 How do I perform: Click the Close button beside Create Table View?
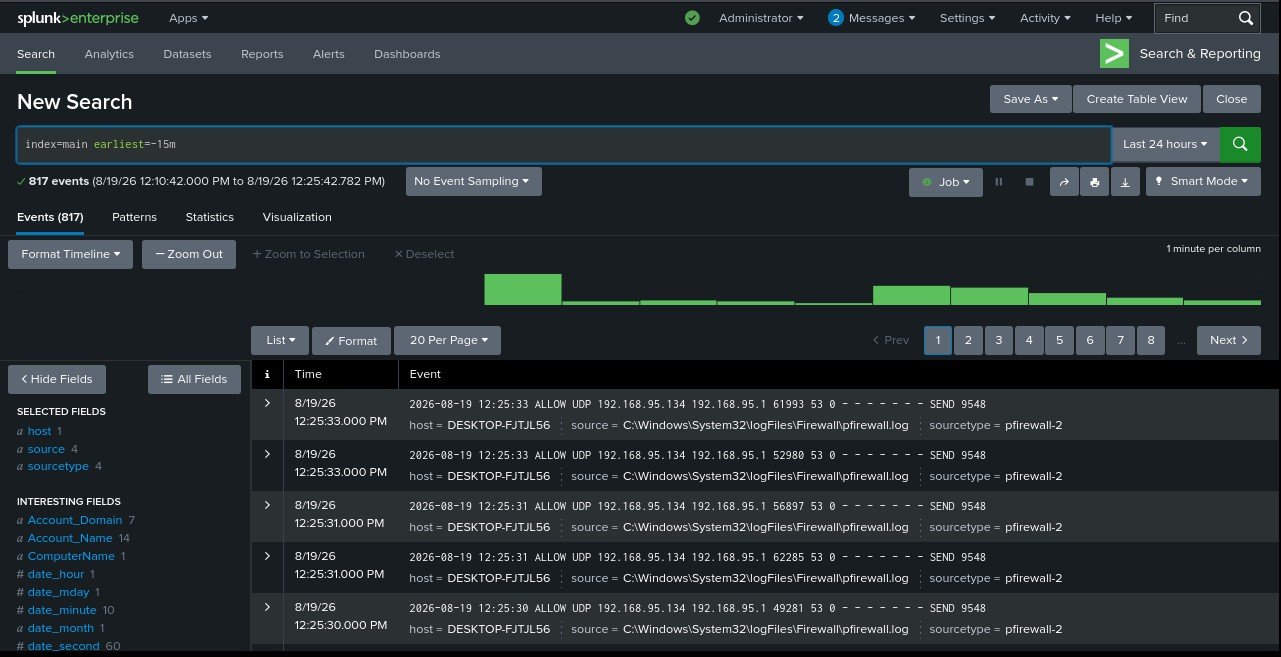coord(1232,99)
